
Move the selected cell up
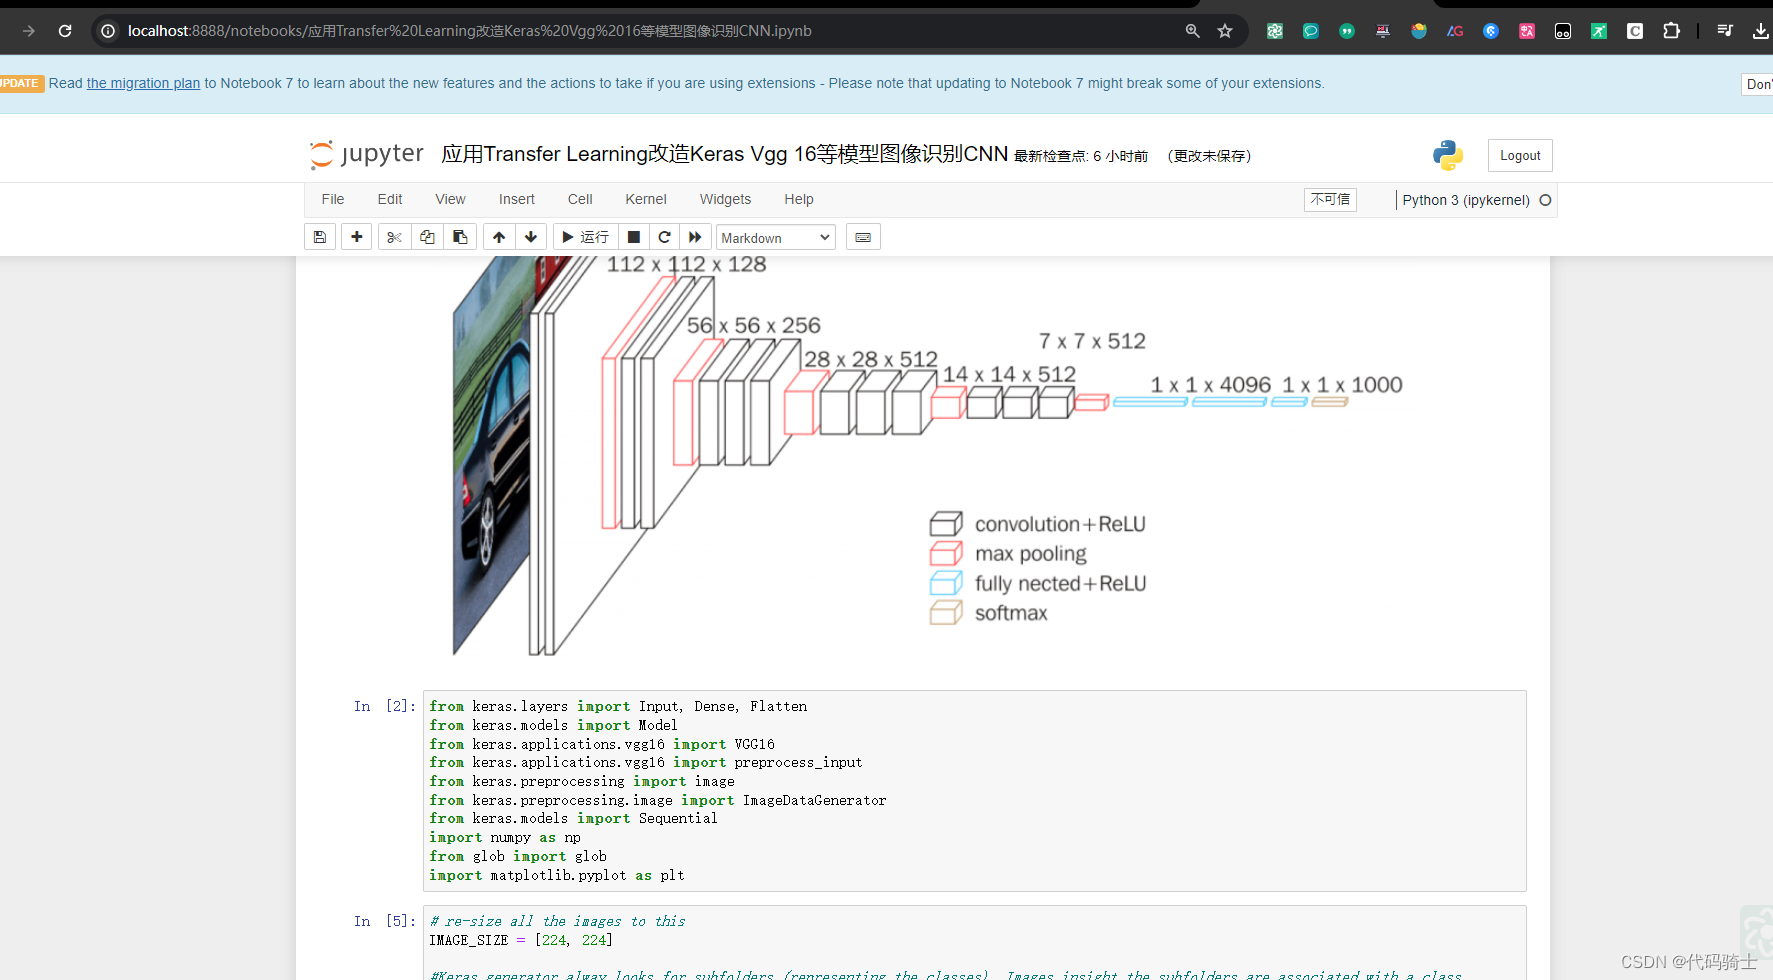click(498, 237)
